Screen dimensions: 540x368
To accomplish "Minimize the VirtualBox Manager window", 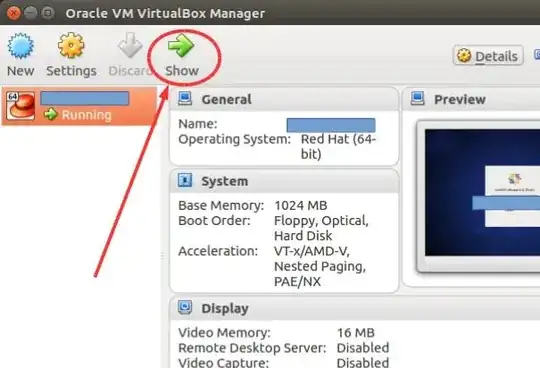I will [x=30, y=13].
